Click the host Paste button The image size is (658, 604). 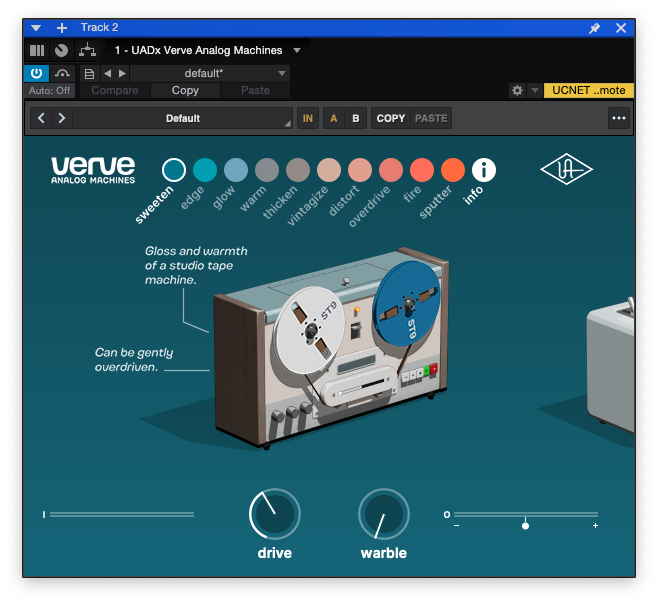coord(255,90)
